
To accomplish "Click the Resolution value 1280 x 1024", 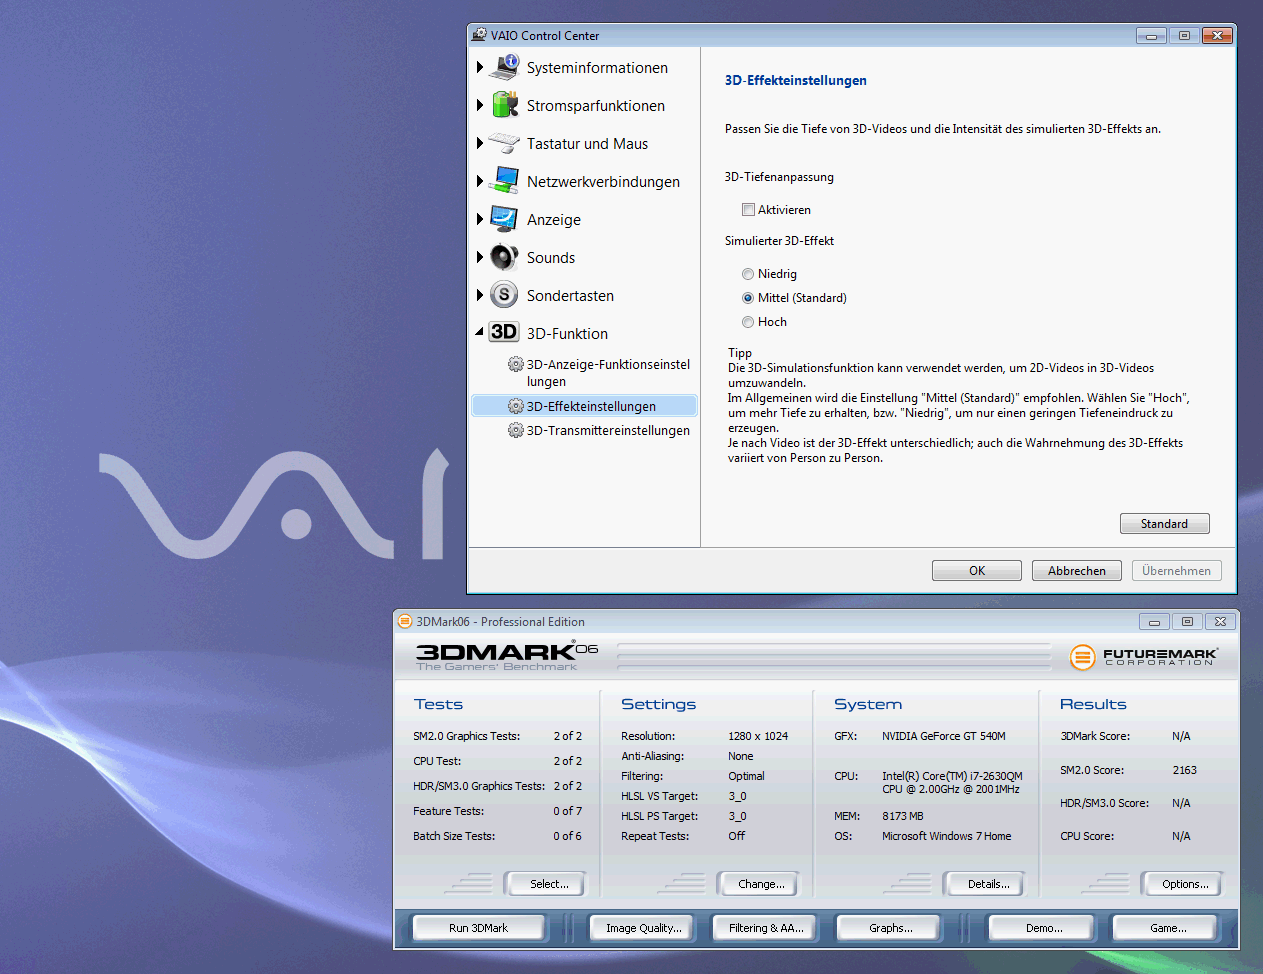I will [758, 736].
